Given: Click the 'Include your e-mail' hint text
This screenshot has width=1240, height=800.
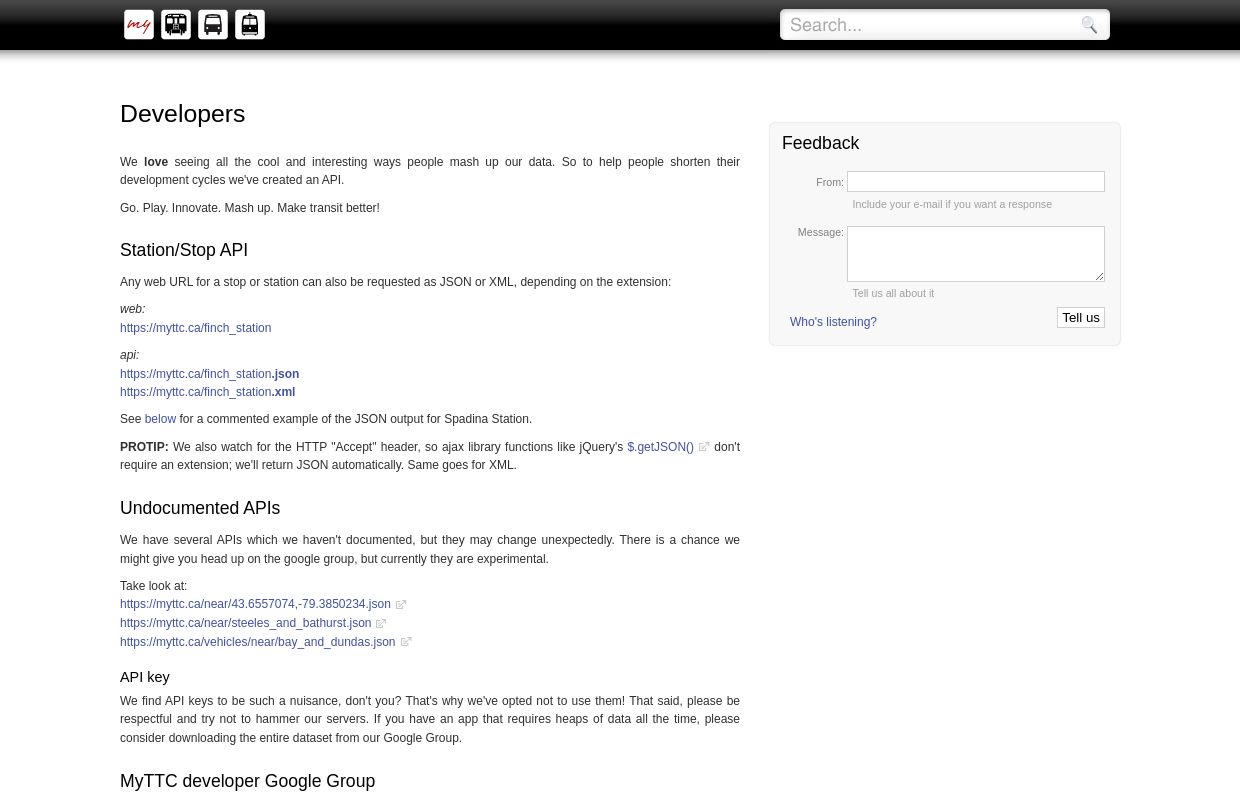Looking at the screenshot, I should [x=952, y=204].
